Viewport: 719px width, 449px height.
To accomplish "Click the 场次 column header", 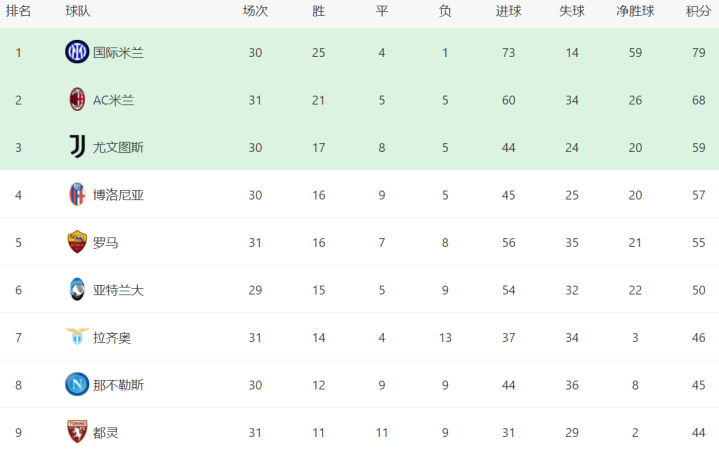I will click(x=255, y=12).
